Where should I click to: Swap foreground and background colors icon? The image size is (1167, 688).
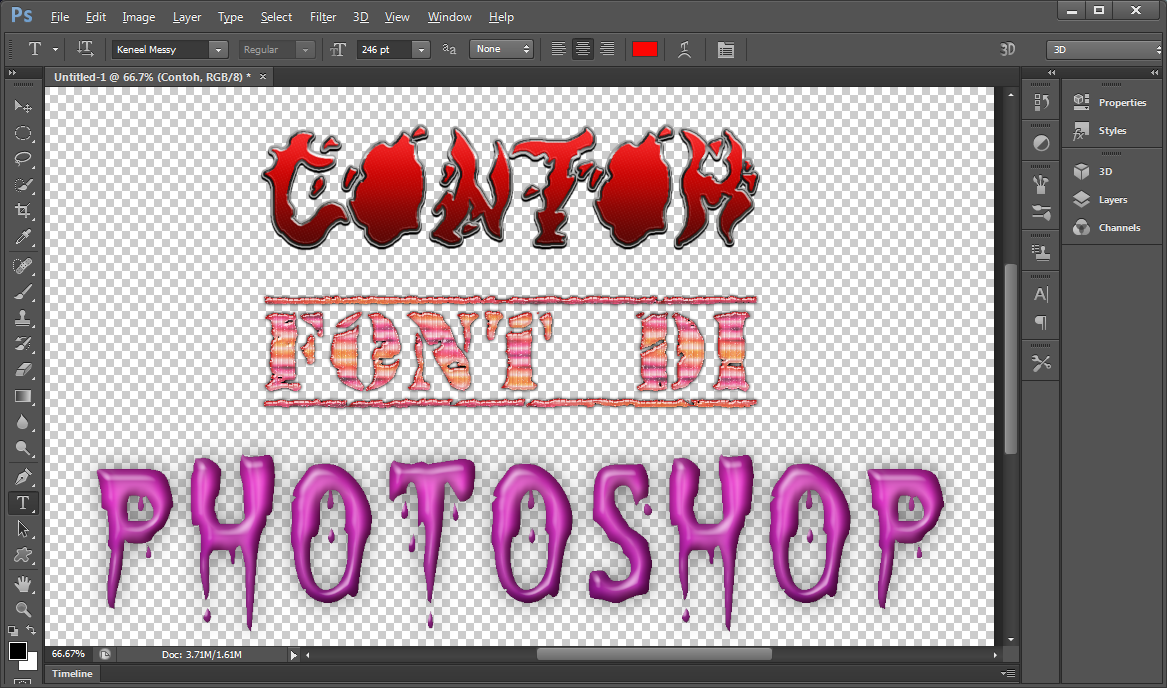[31, 631]
